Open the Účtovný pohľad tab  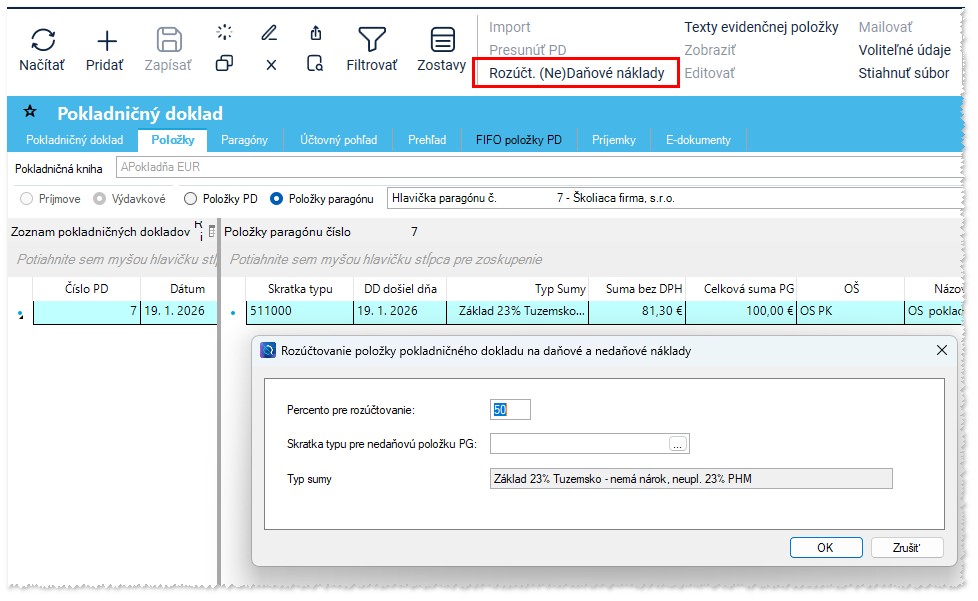point(338,140)
